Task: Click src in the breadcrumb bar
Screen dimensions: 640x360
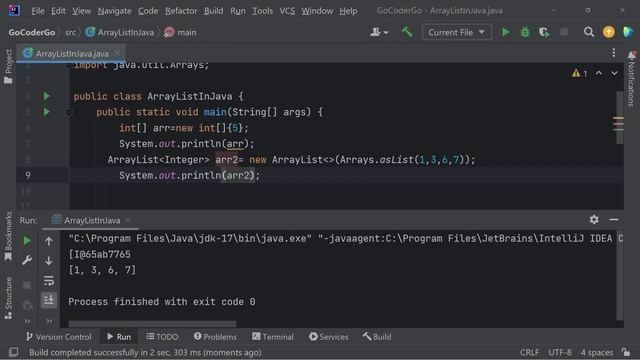Action: (x=70, y=33)
